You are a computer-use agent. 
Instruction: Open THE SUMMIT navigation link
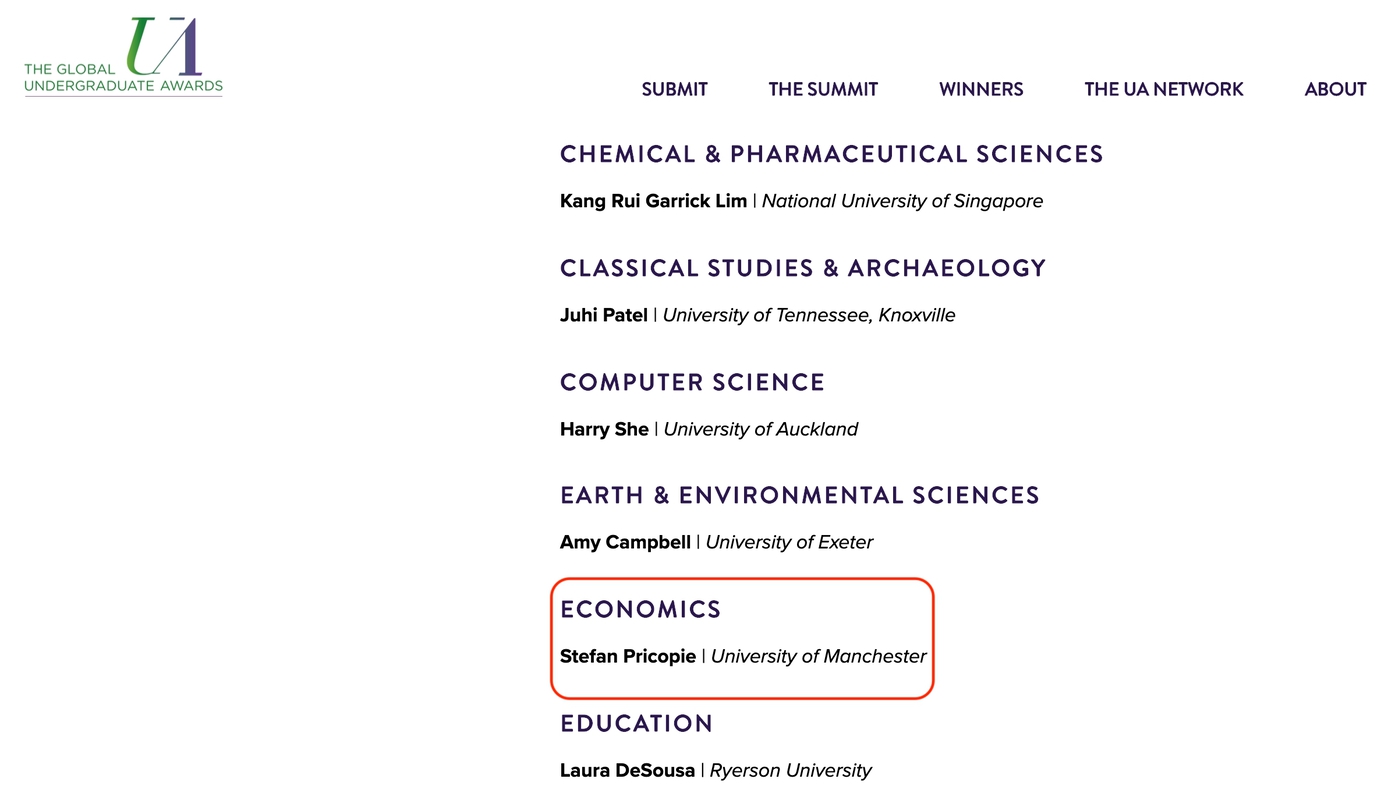[823, 89]
